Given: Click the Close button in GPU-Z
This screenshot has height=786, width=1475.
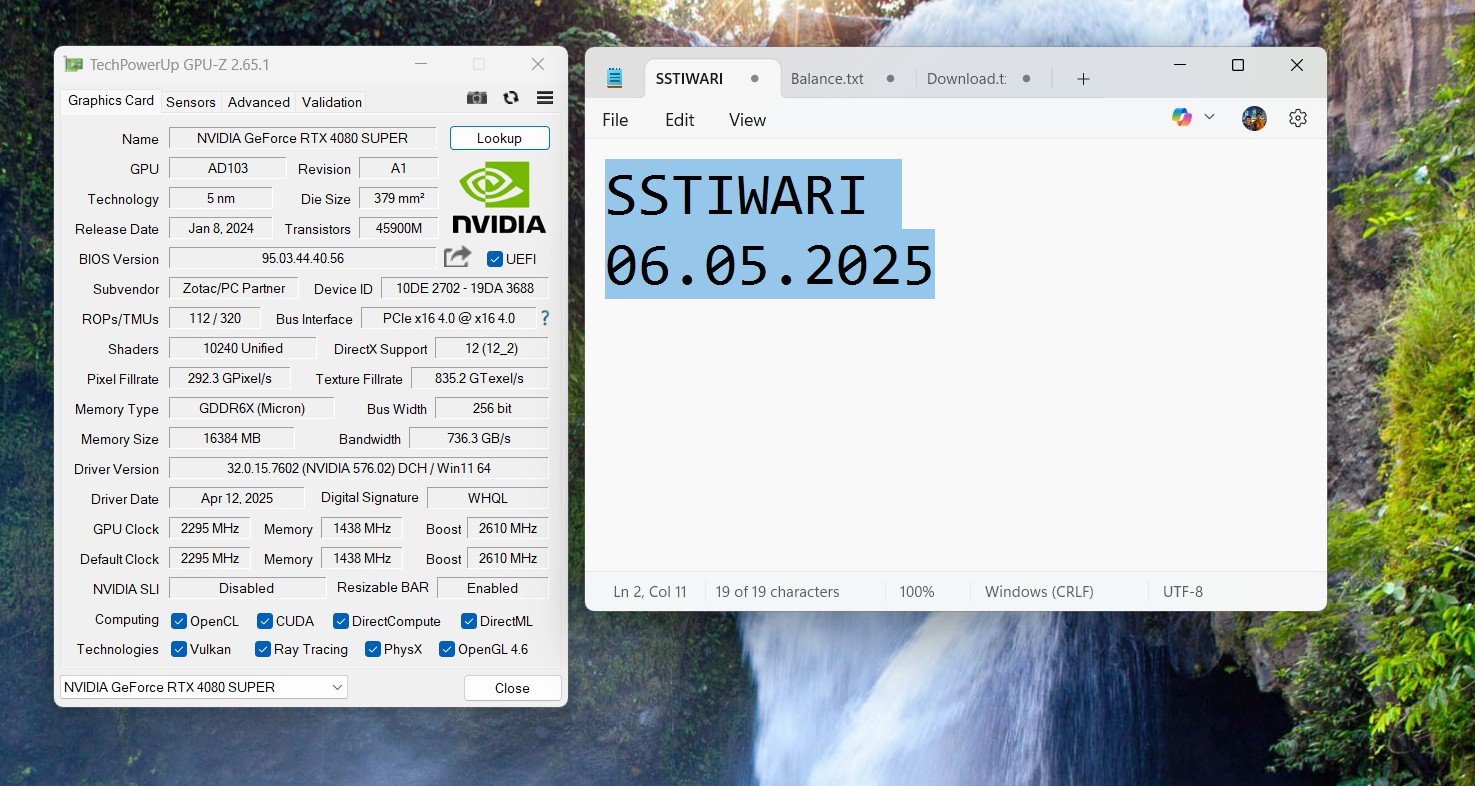Looking at the screenshot, I should click(x=512, y=688).
